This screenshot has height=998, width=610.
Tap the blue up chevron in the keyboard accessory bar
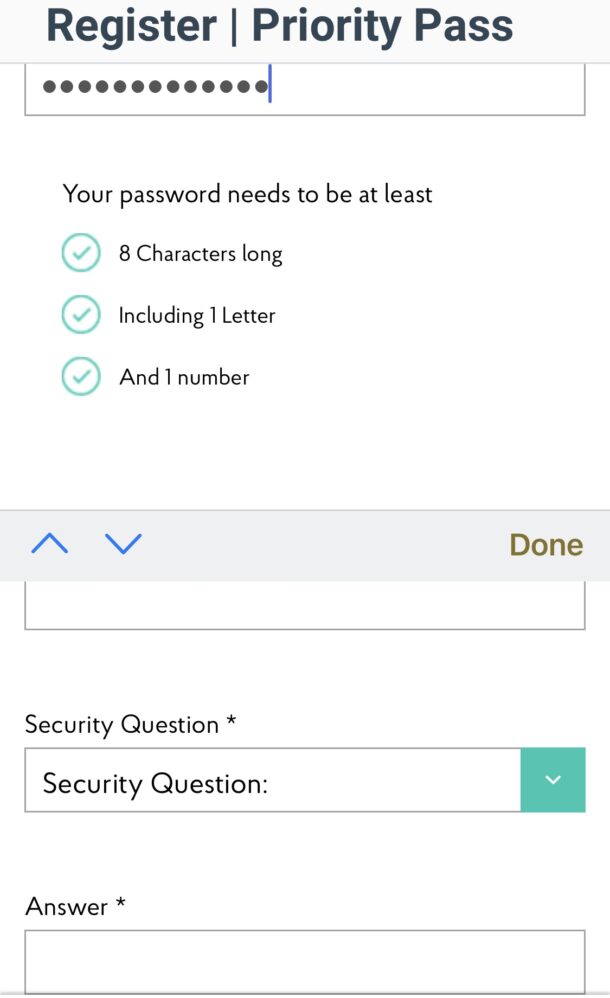48,544
